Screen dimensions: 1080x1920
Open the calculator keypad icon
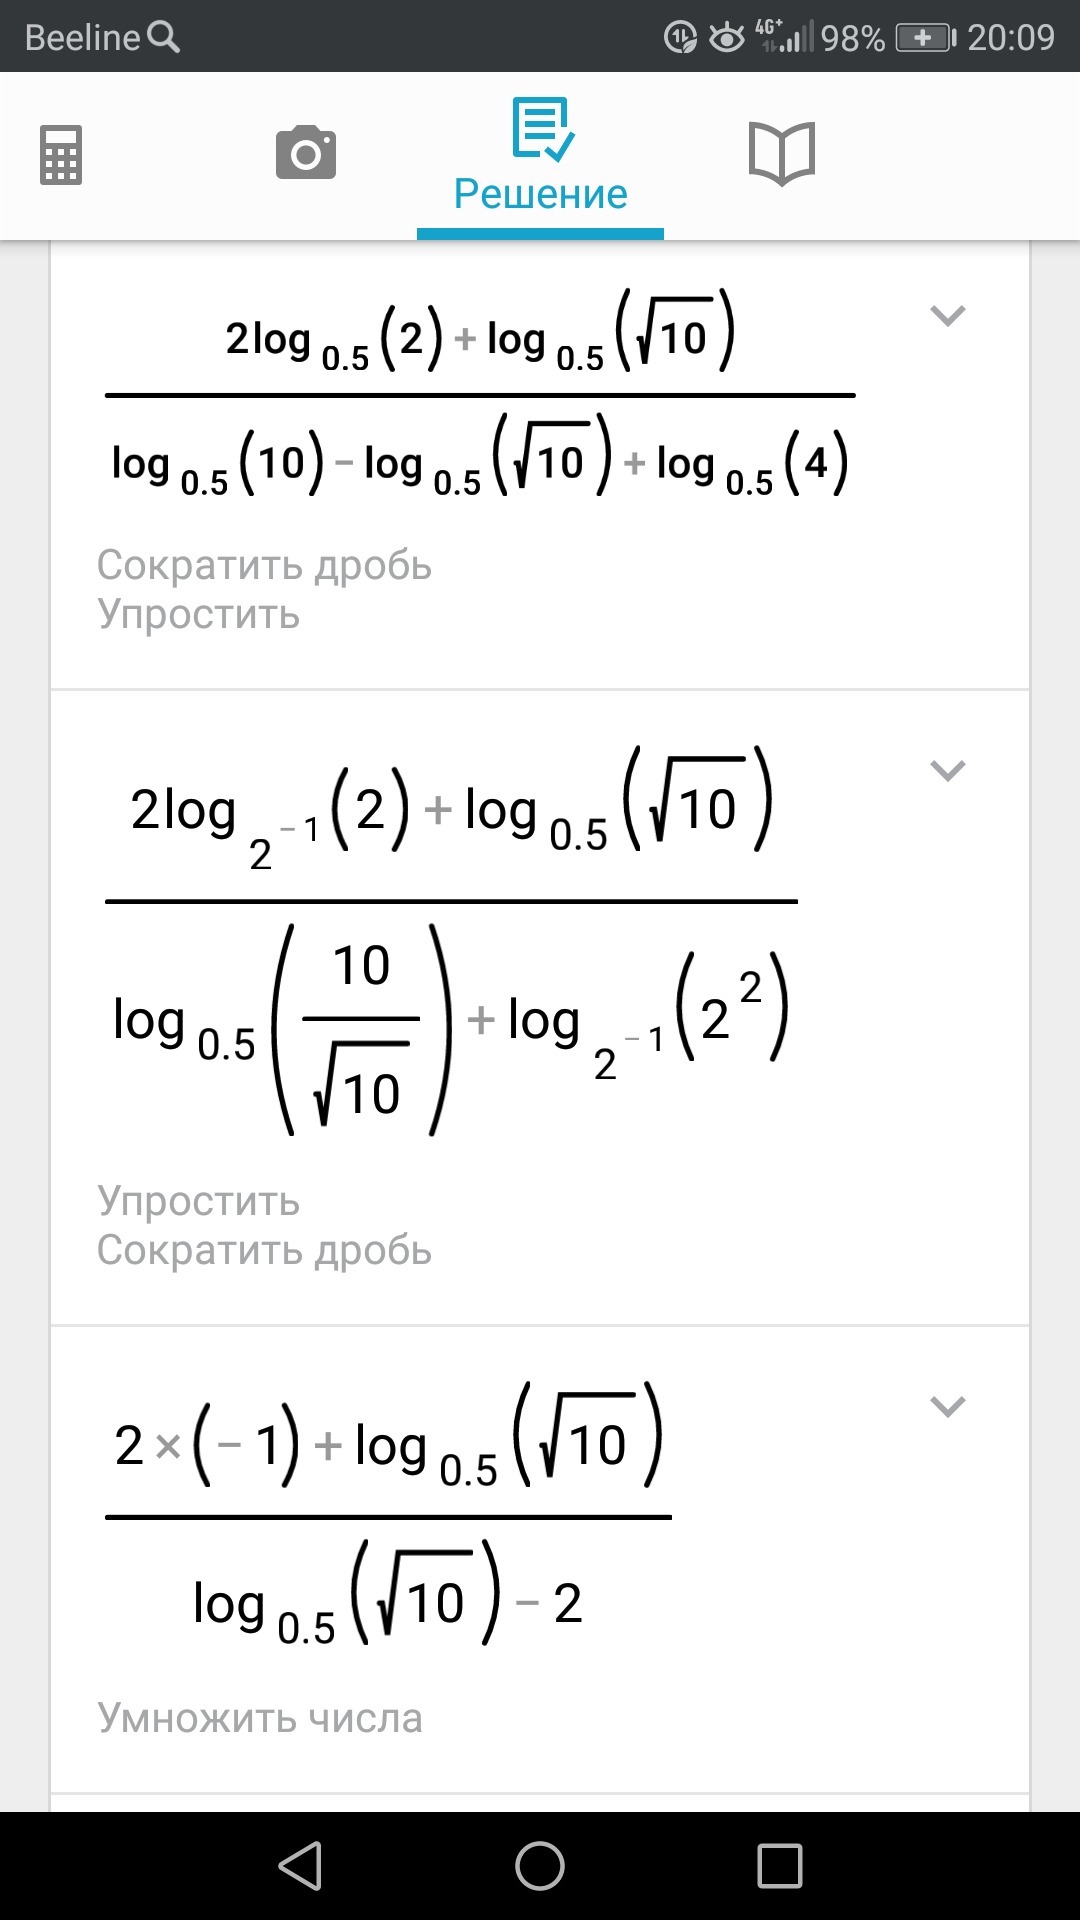pos(61,155)
